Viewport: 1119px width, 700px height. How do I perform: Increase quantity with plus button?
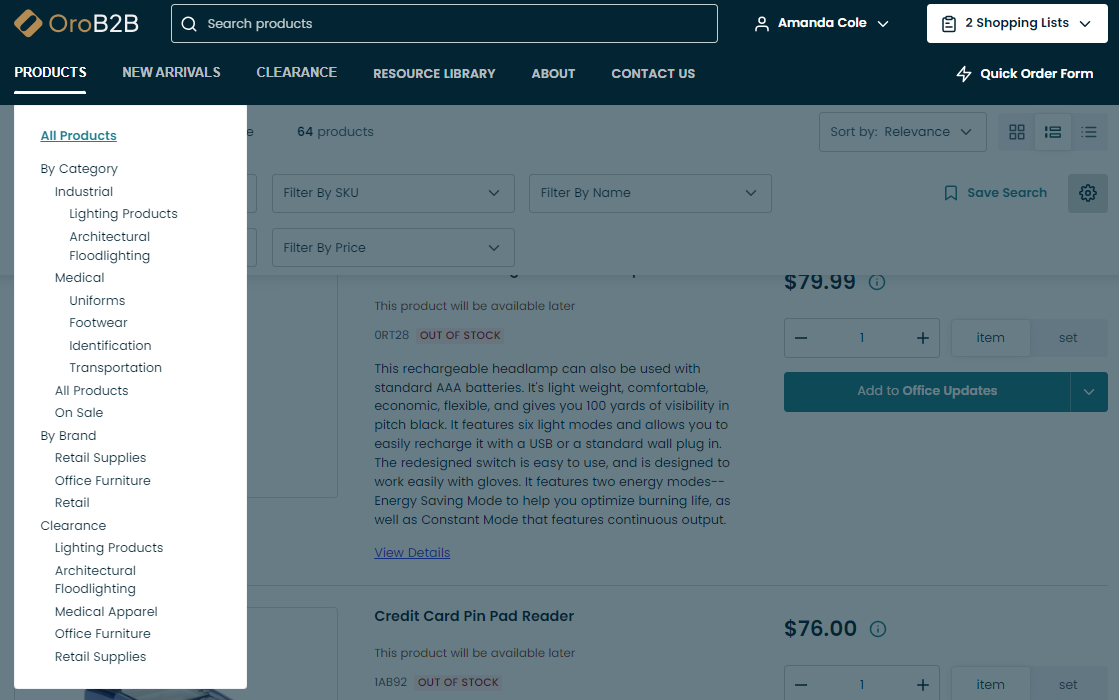(923, 338)
